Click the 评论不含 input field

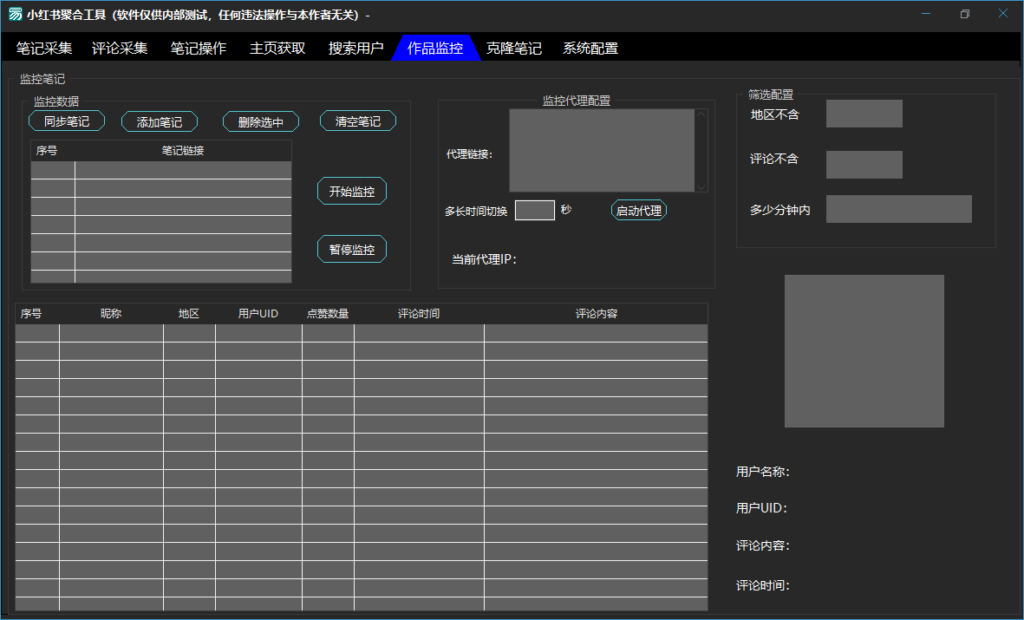tap(864, 165)
